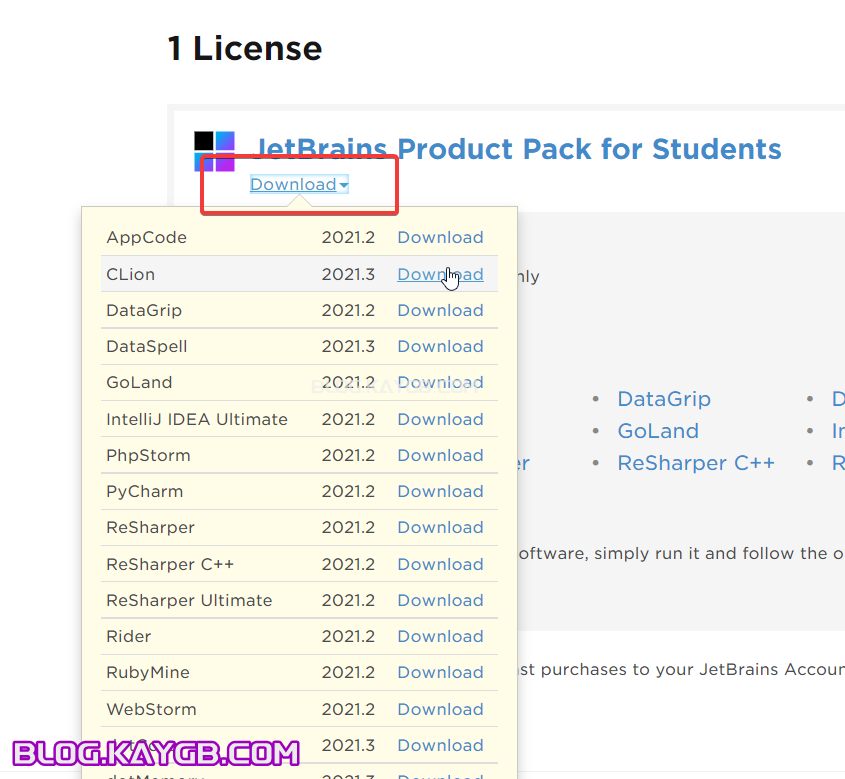Click the GoLand name in the popup list
The height and width of the screenshot is (779, 845).
[x=139, y=382]
